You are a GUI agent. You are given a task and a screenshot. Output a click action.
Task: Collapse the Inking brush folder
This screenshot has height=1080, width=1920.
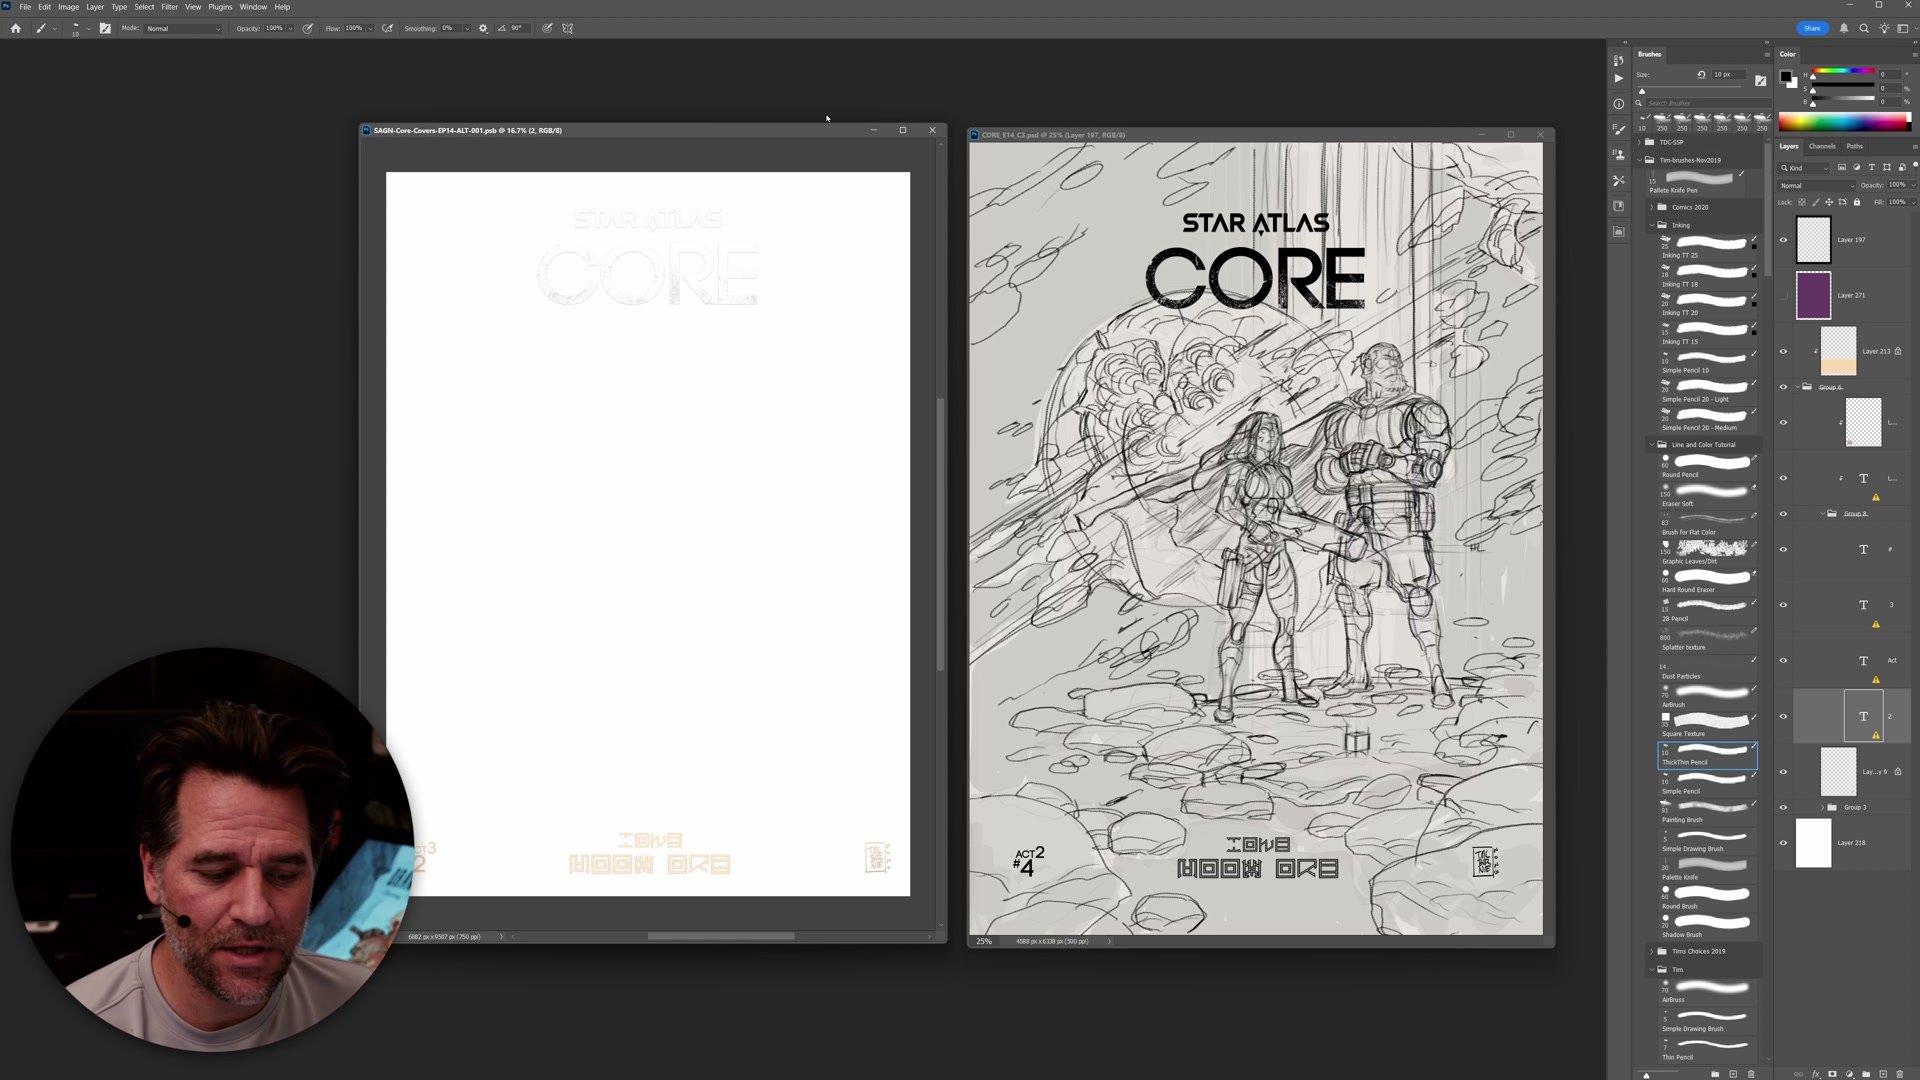(1652, 225)
